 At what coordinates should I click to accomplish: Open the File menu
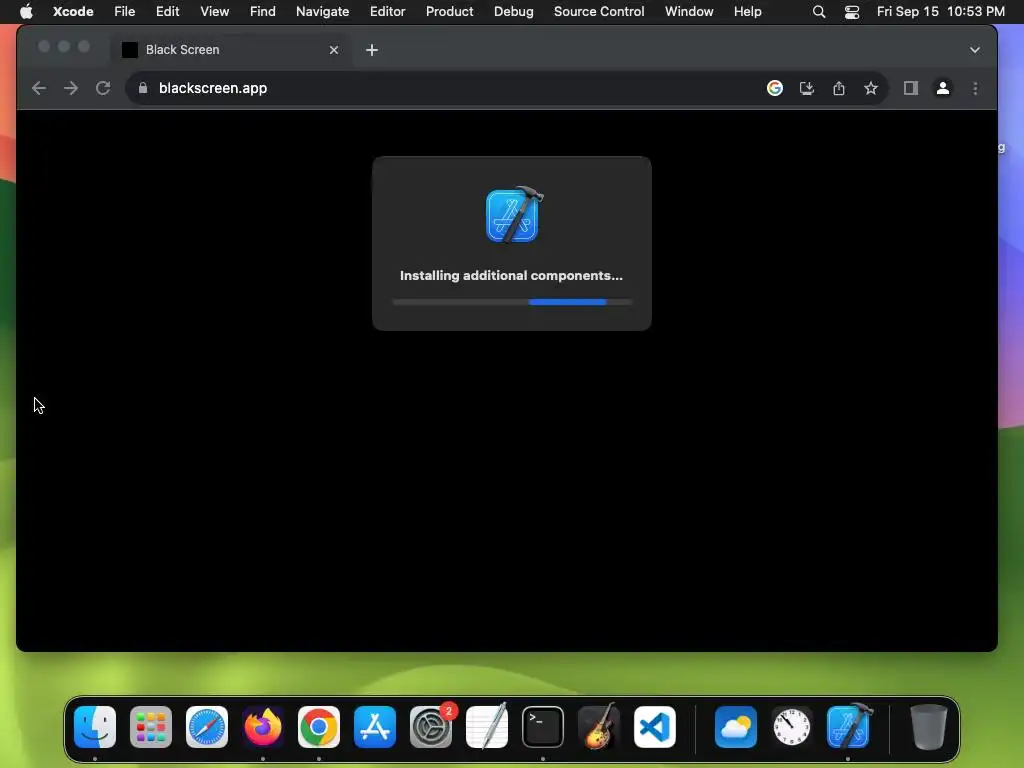[124, 11]
